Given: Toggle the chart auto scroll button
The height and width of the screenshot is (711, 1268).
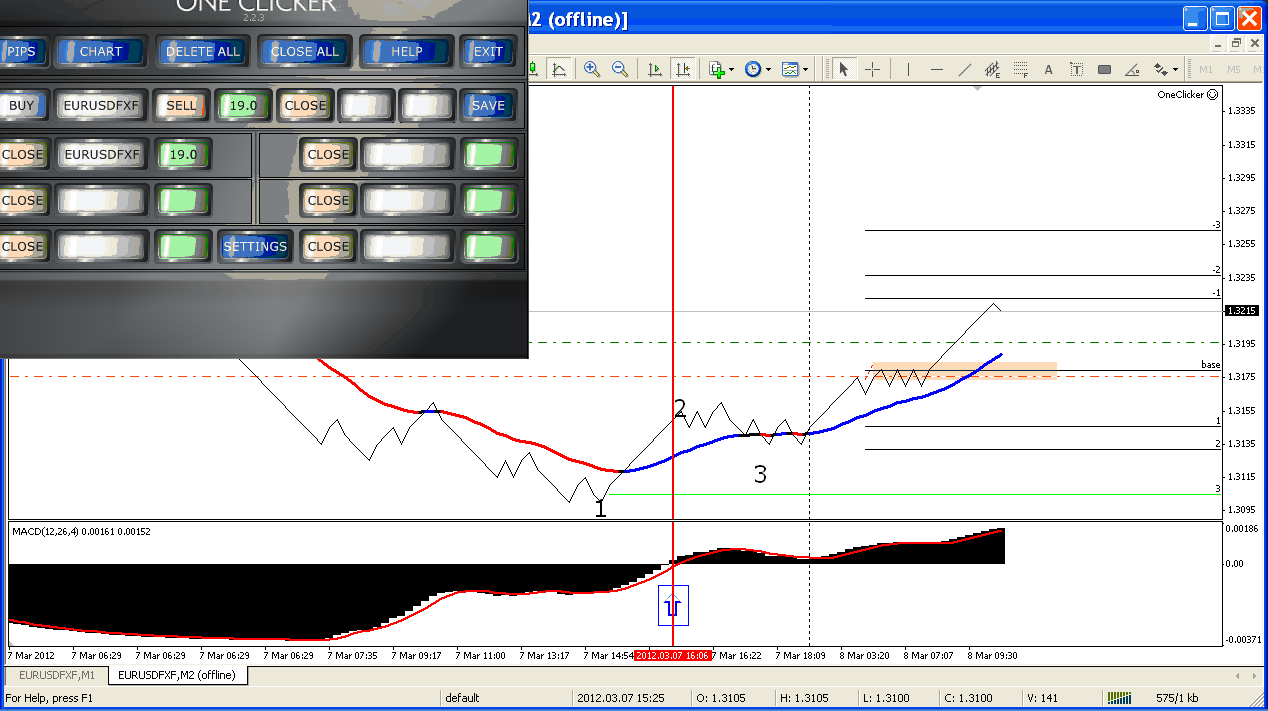Looking at the screenshot, I should pyautogui.click(x=655, y=69).
